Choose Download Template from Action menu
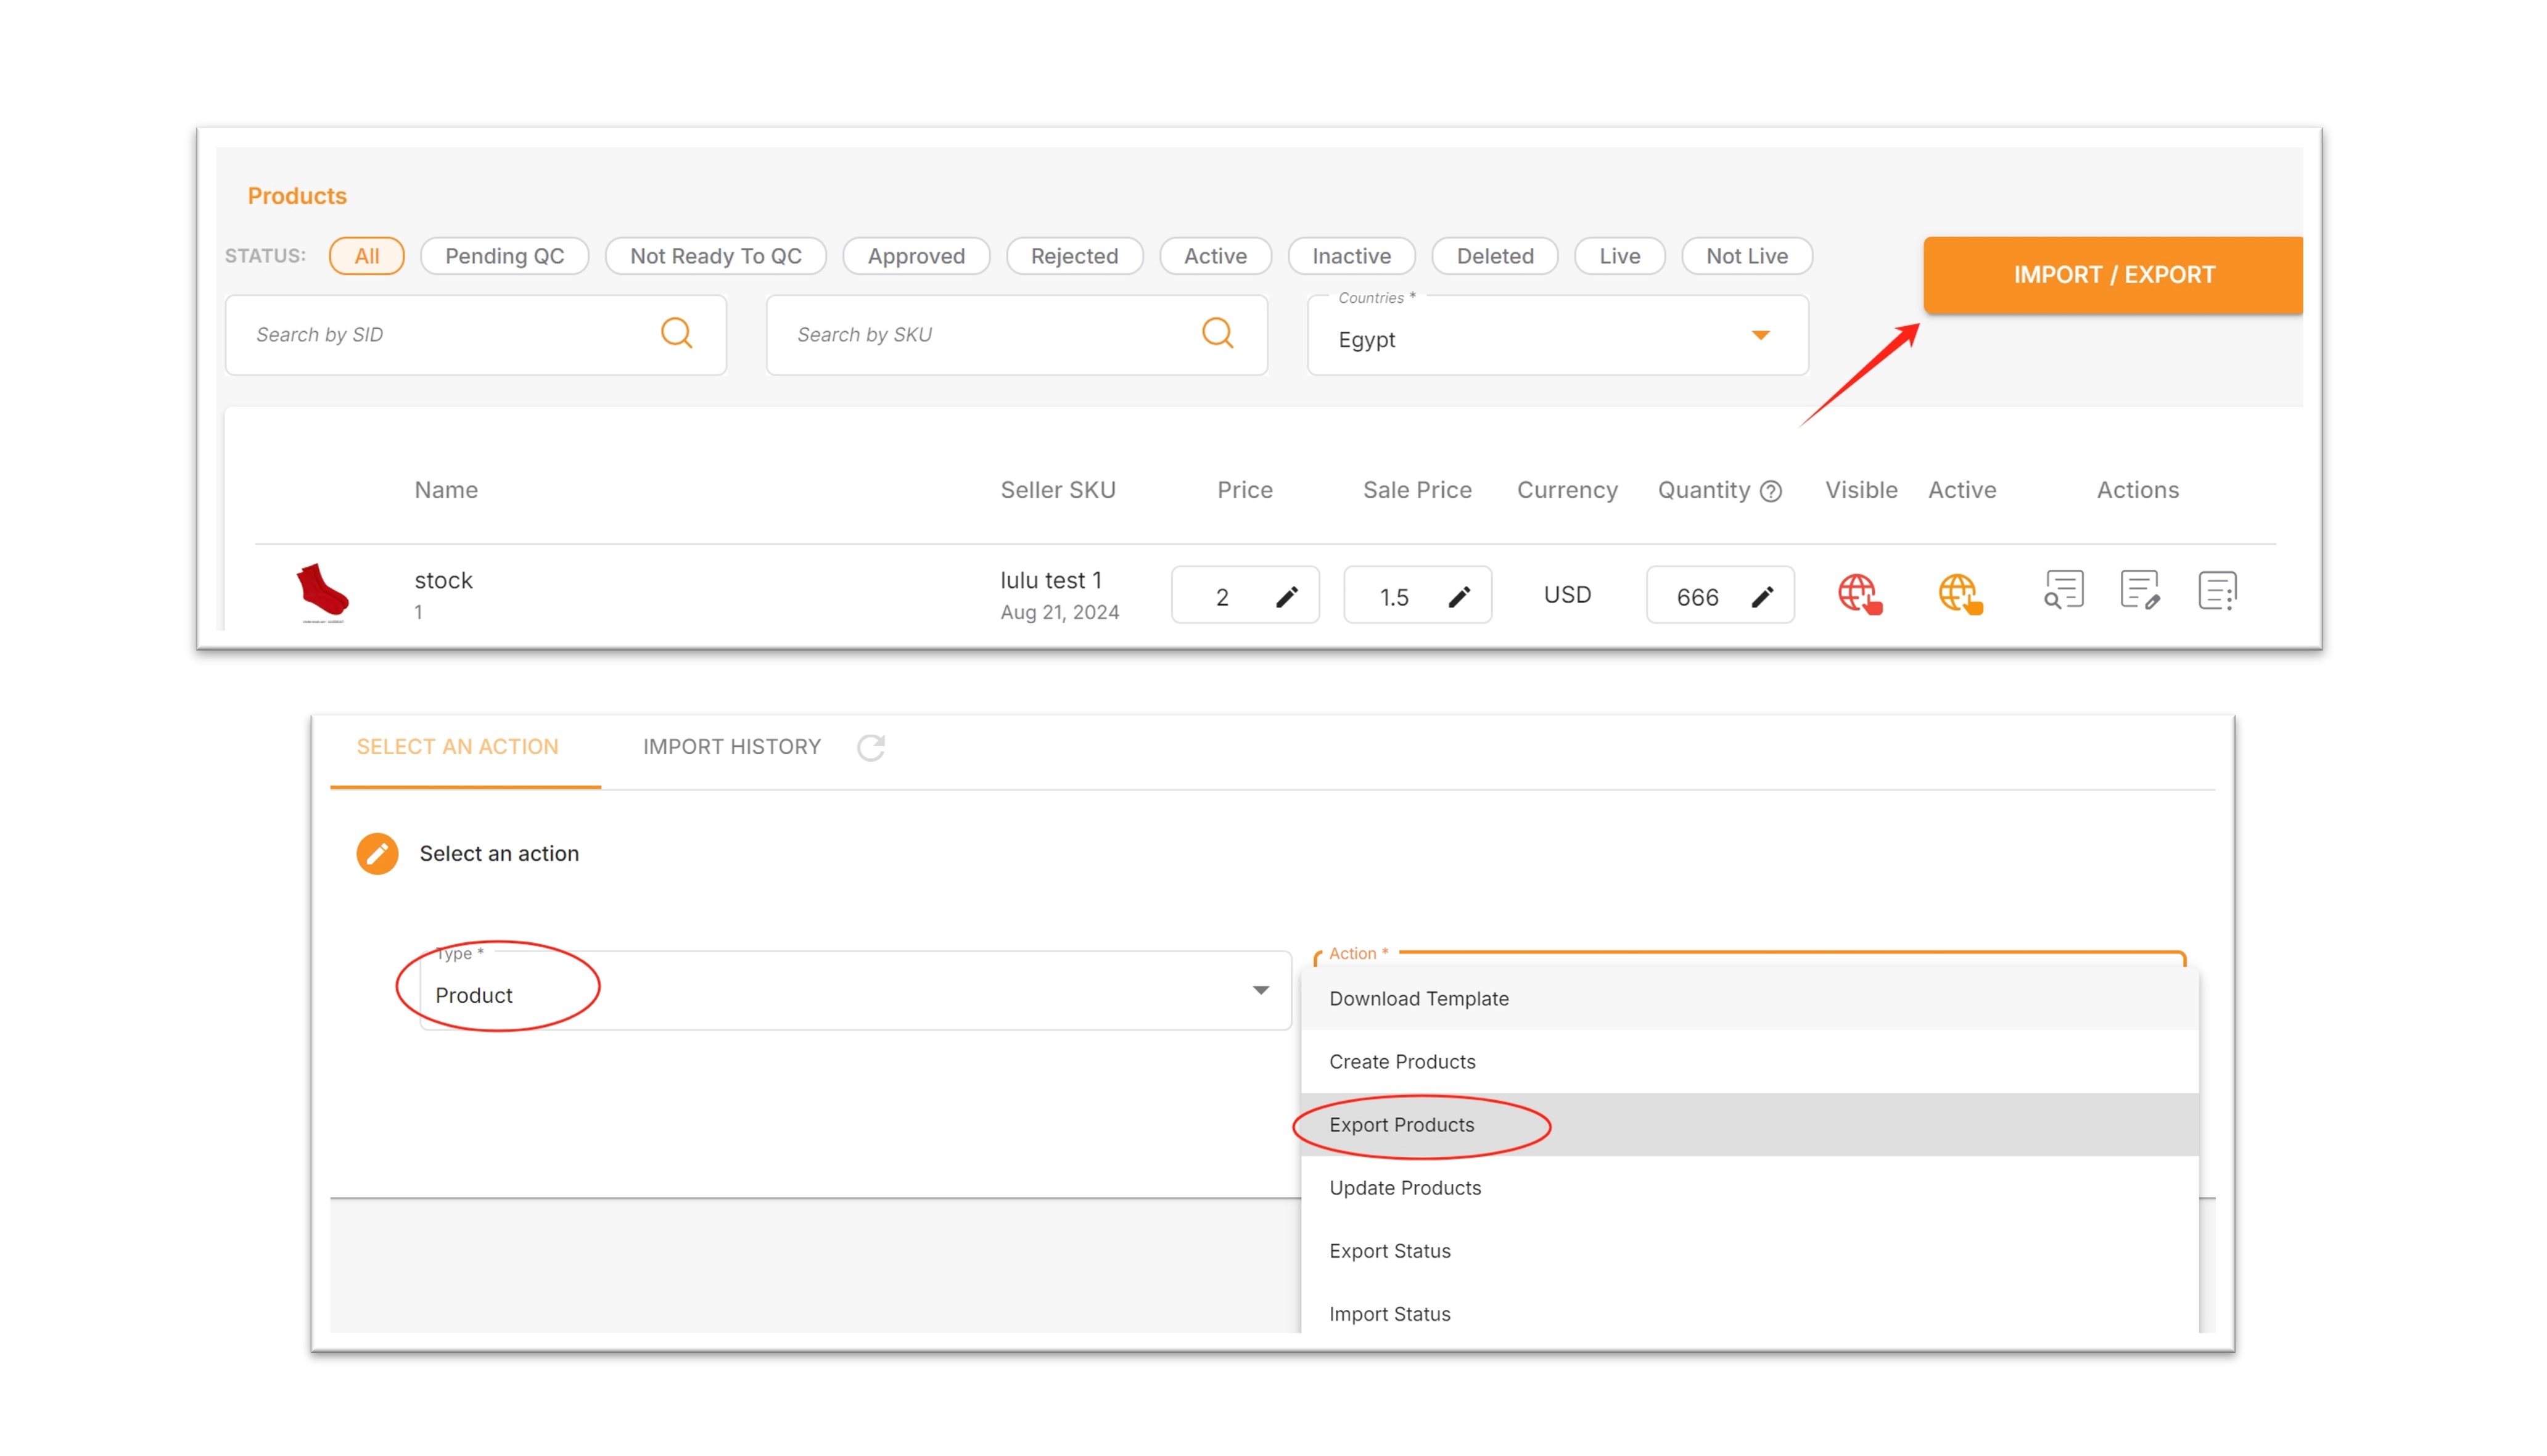Viewport: 2547px width, 1456px height. 1749,998
